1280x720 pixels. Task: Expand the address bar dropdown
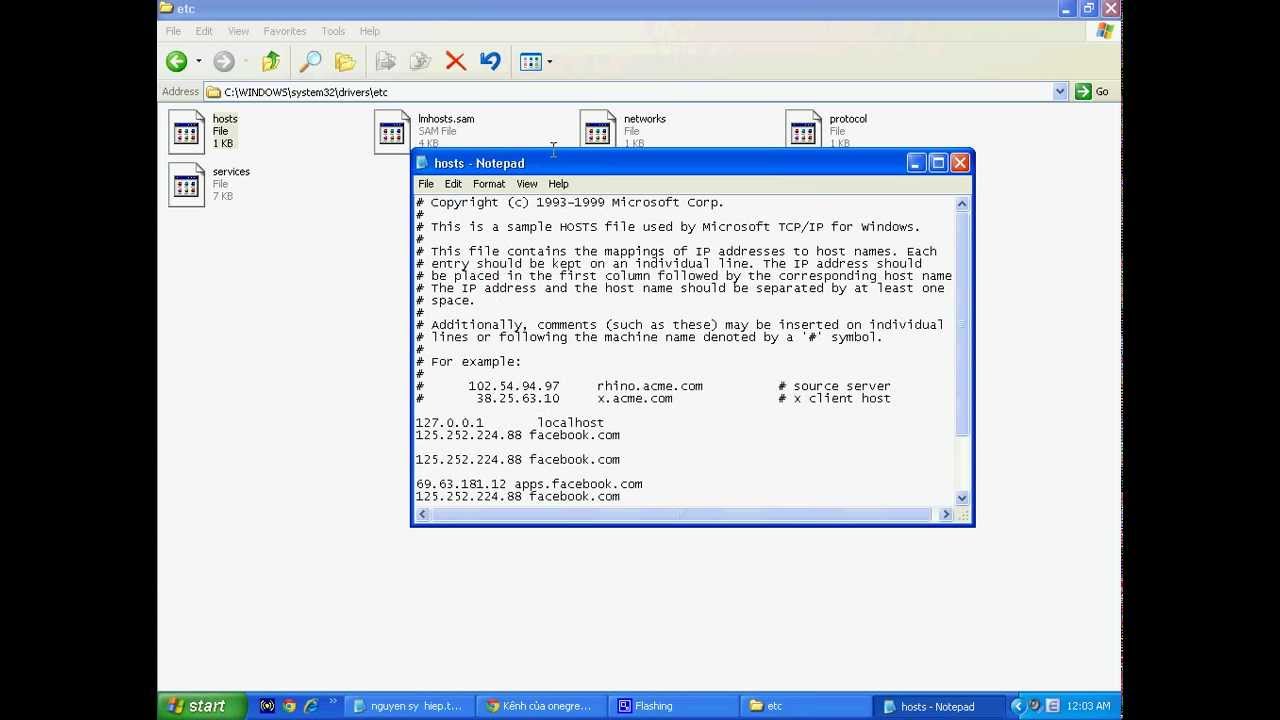[x=1060, y=91]
